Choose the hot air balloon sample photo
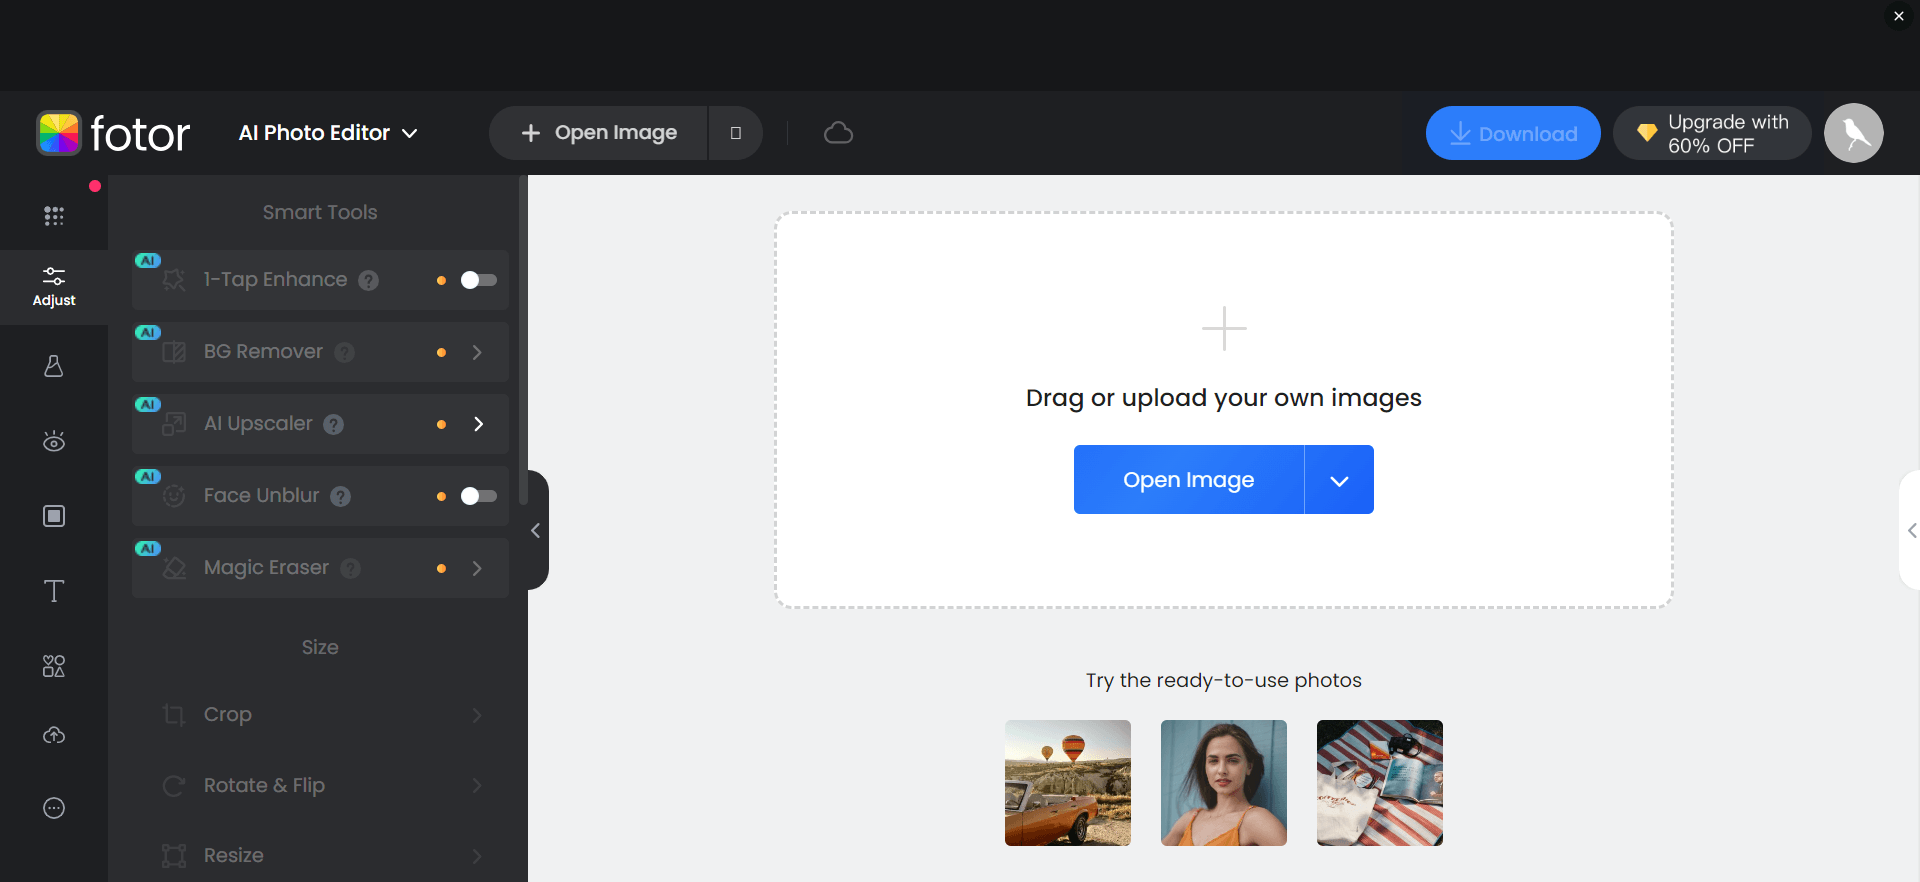The image size is (1920, 882). (x=1067, y=783)
